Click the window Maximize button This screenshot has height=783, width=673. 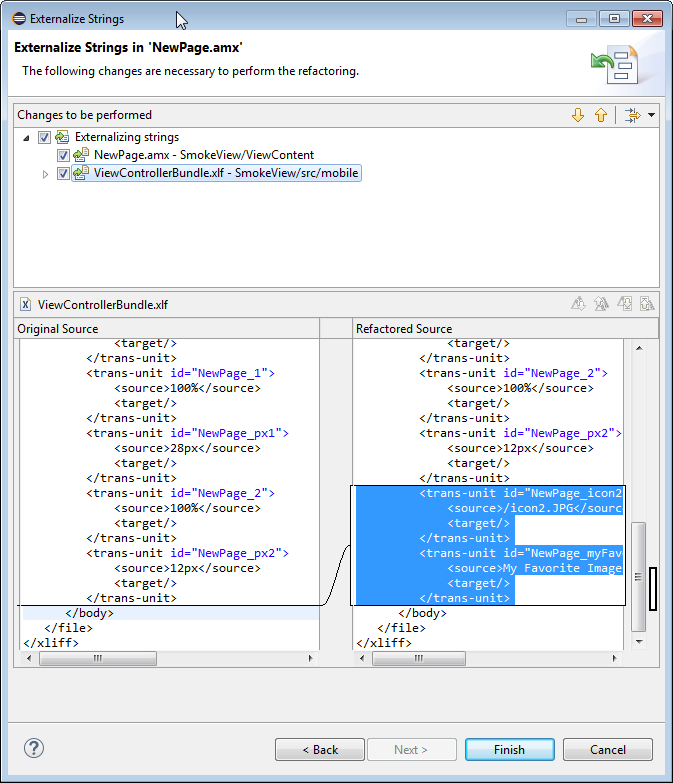coord(614,19)
